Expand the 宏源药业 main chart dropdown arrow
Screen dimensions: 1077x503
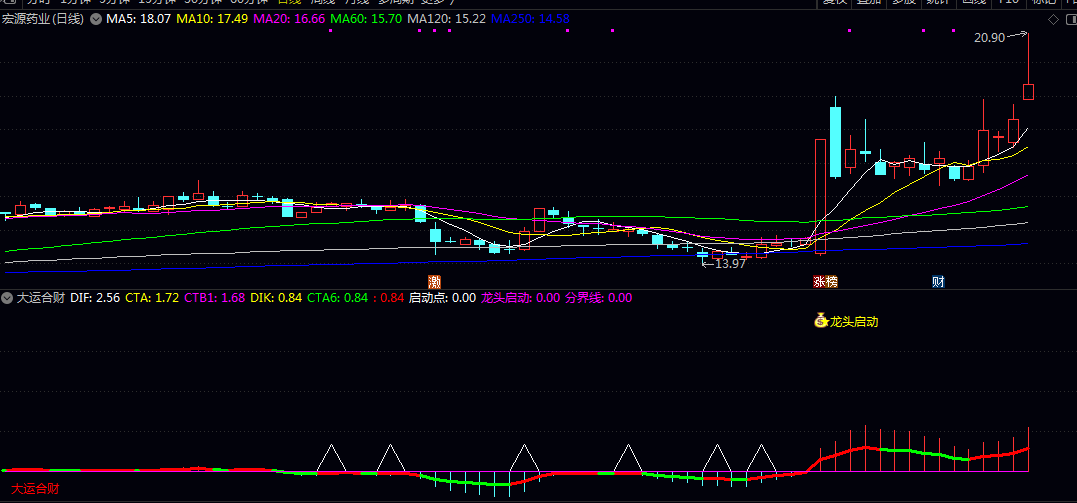(94, 19)
